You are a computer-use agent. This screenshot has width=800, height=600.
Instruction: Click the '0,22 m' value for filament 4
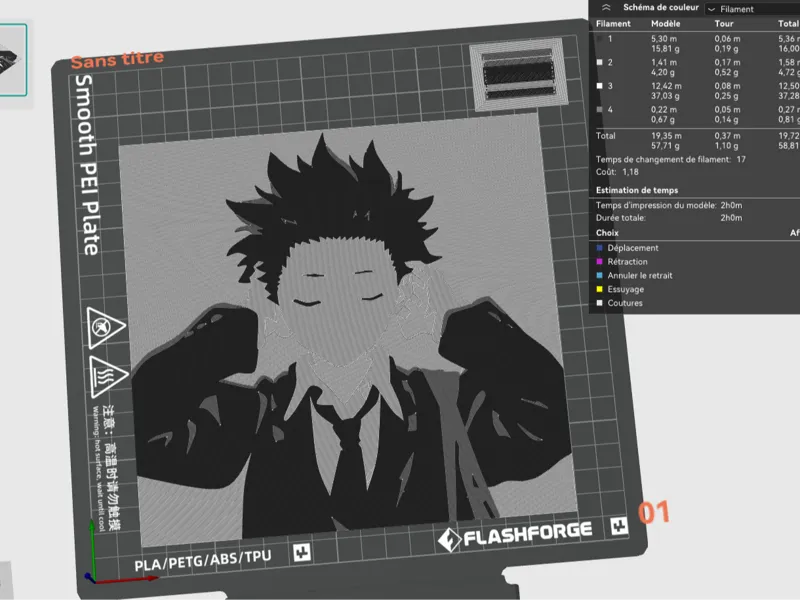pos(664,109)
